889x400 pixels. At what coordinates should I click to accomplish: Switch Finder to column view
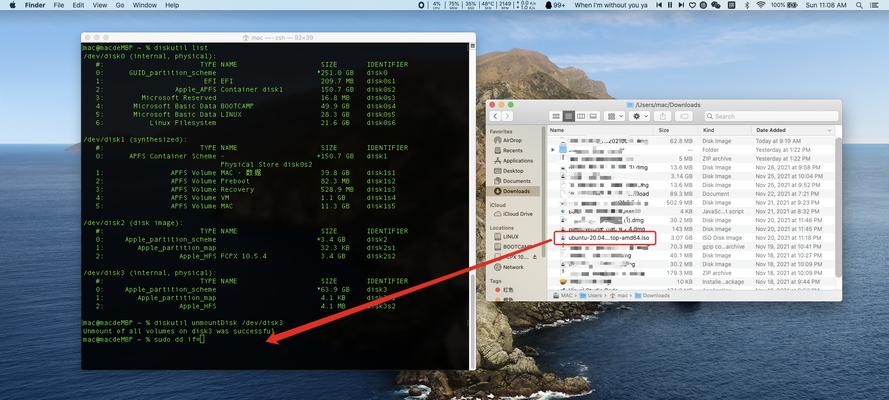click(x=581, y=116)
